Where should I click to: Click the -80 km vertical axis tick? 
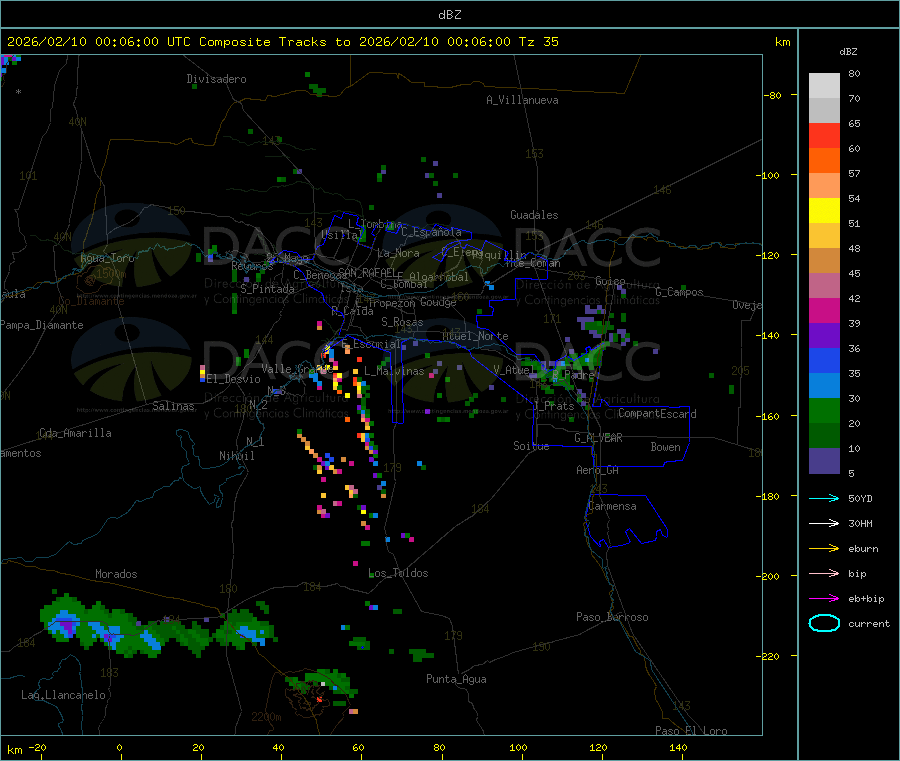773,95
